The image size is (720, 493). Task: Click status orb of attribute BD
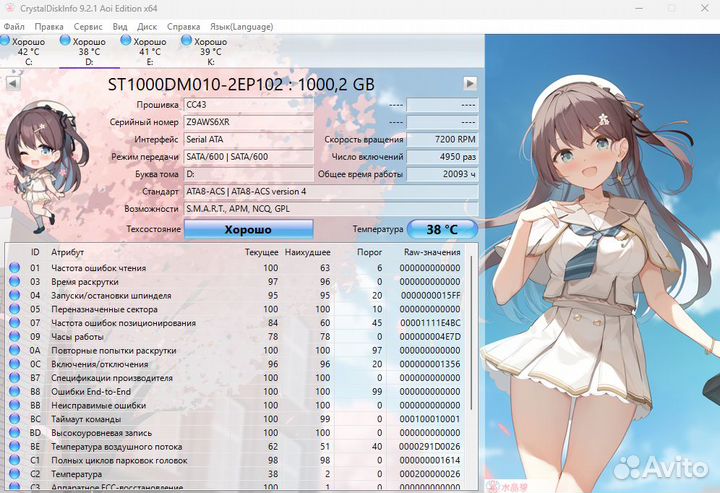coord(14,433)
